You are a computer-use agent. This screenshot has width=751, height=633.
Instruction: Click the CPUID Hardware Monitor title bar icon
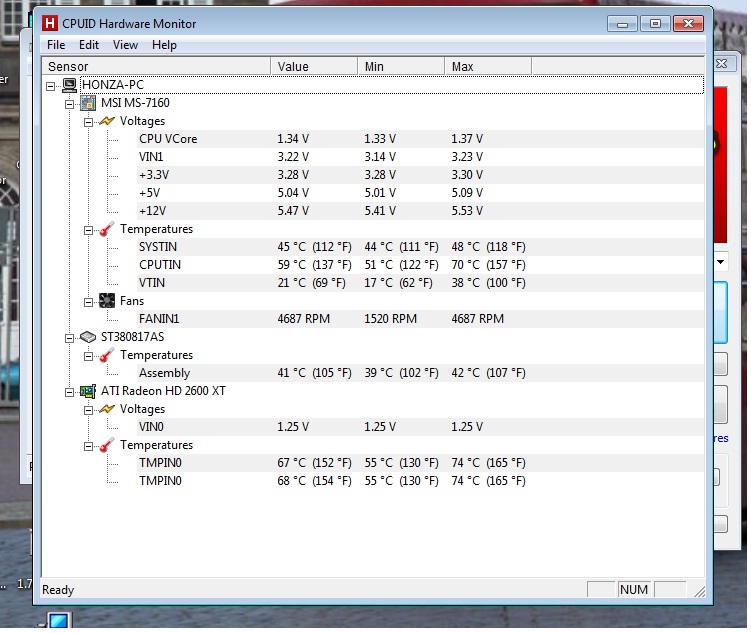coord(49,23)
